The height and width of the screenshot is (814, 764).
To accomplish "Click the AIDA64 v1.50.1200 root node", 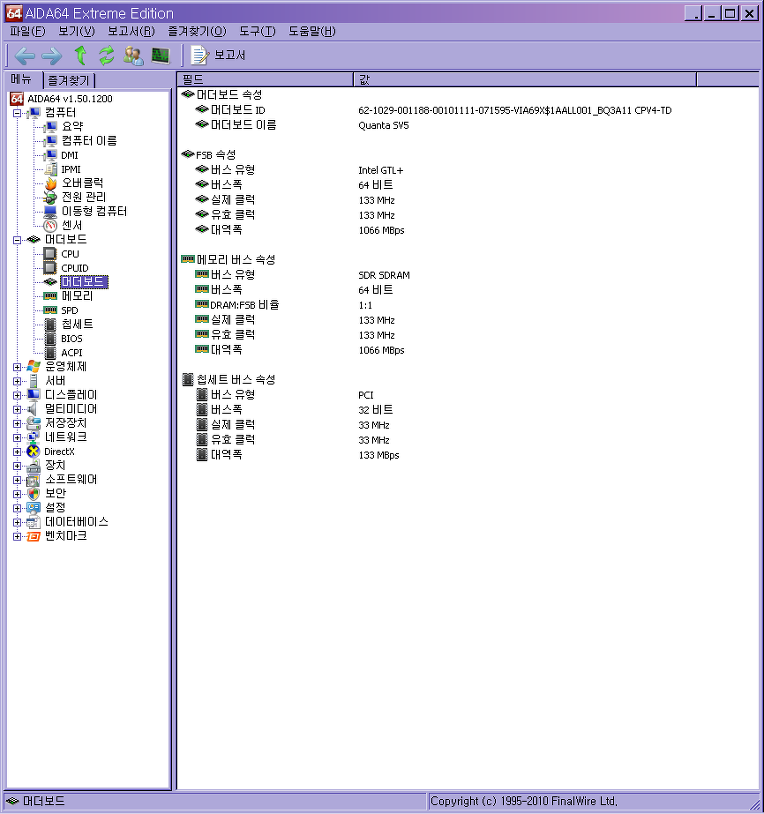I will click(70, 99).
